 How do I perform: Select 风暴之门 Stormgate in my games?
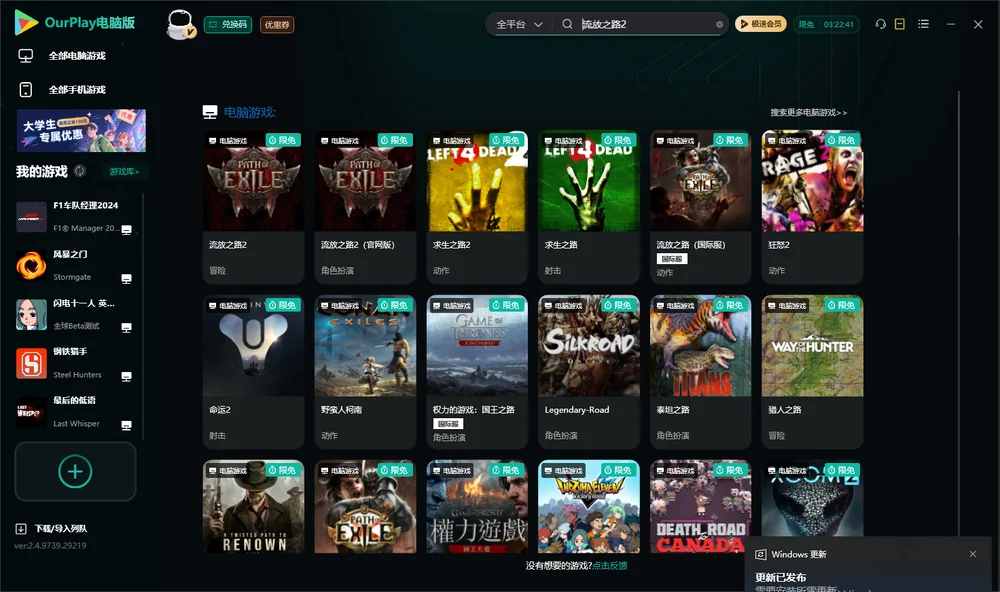tap(75, 265)
